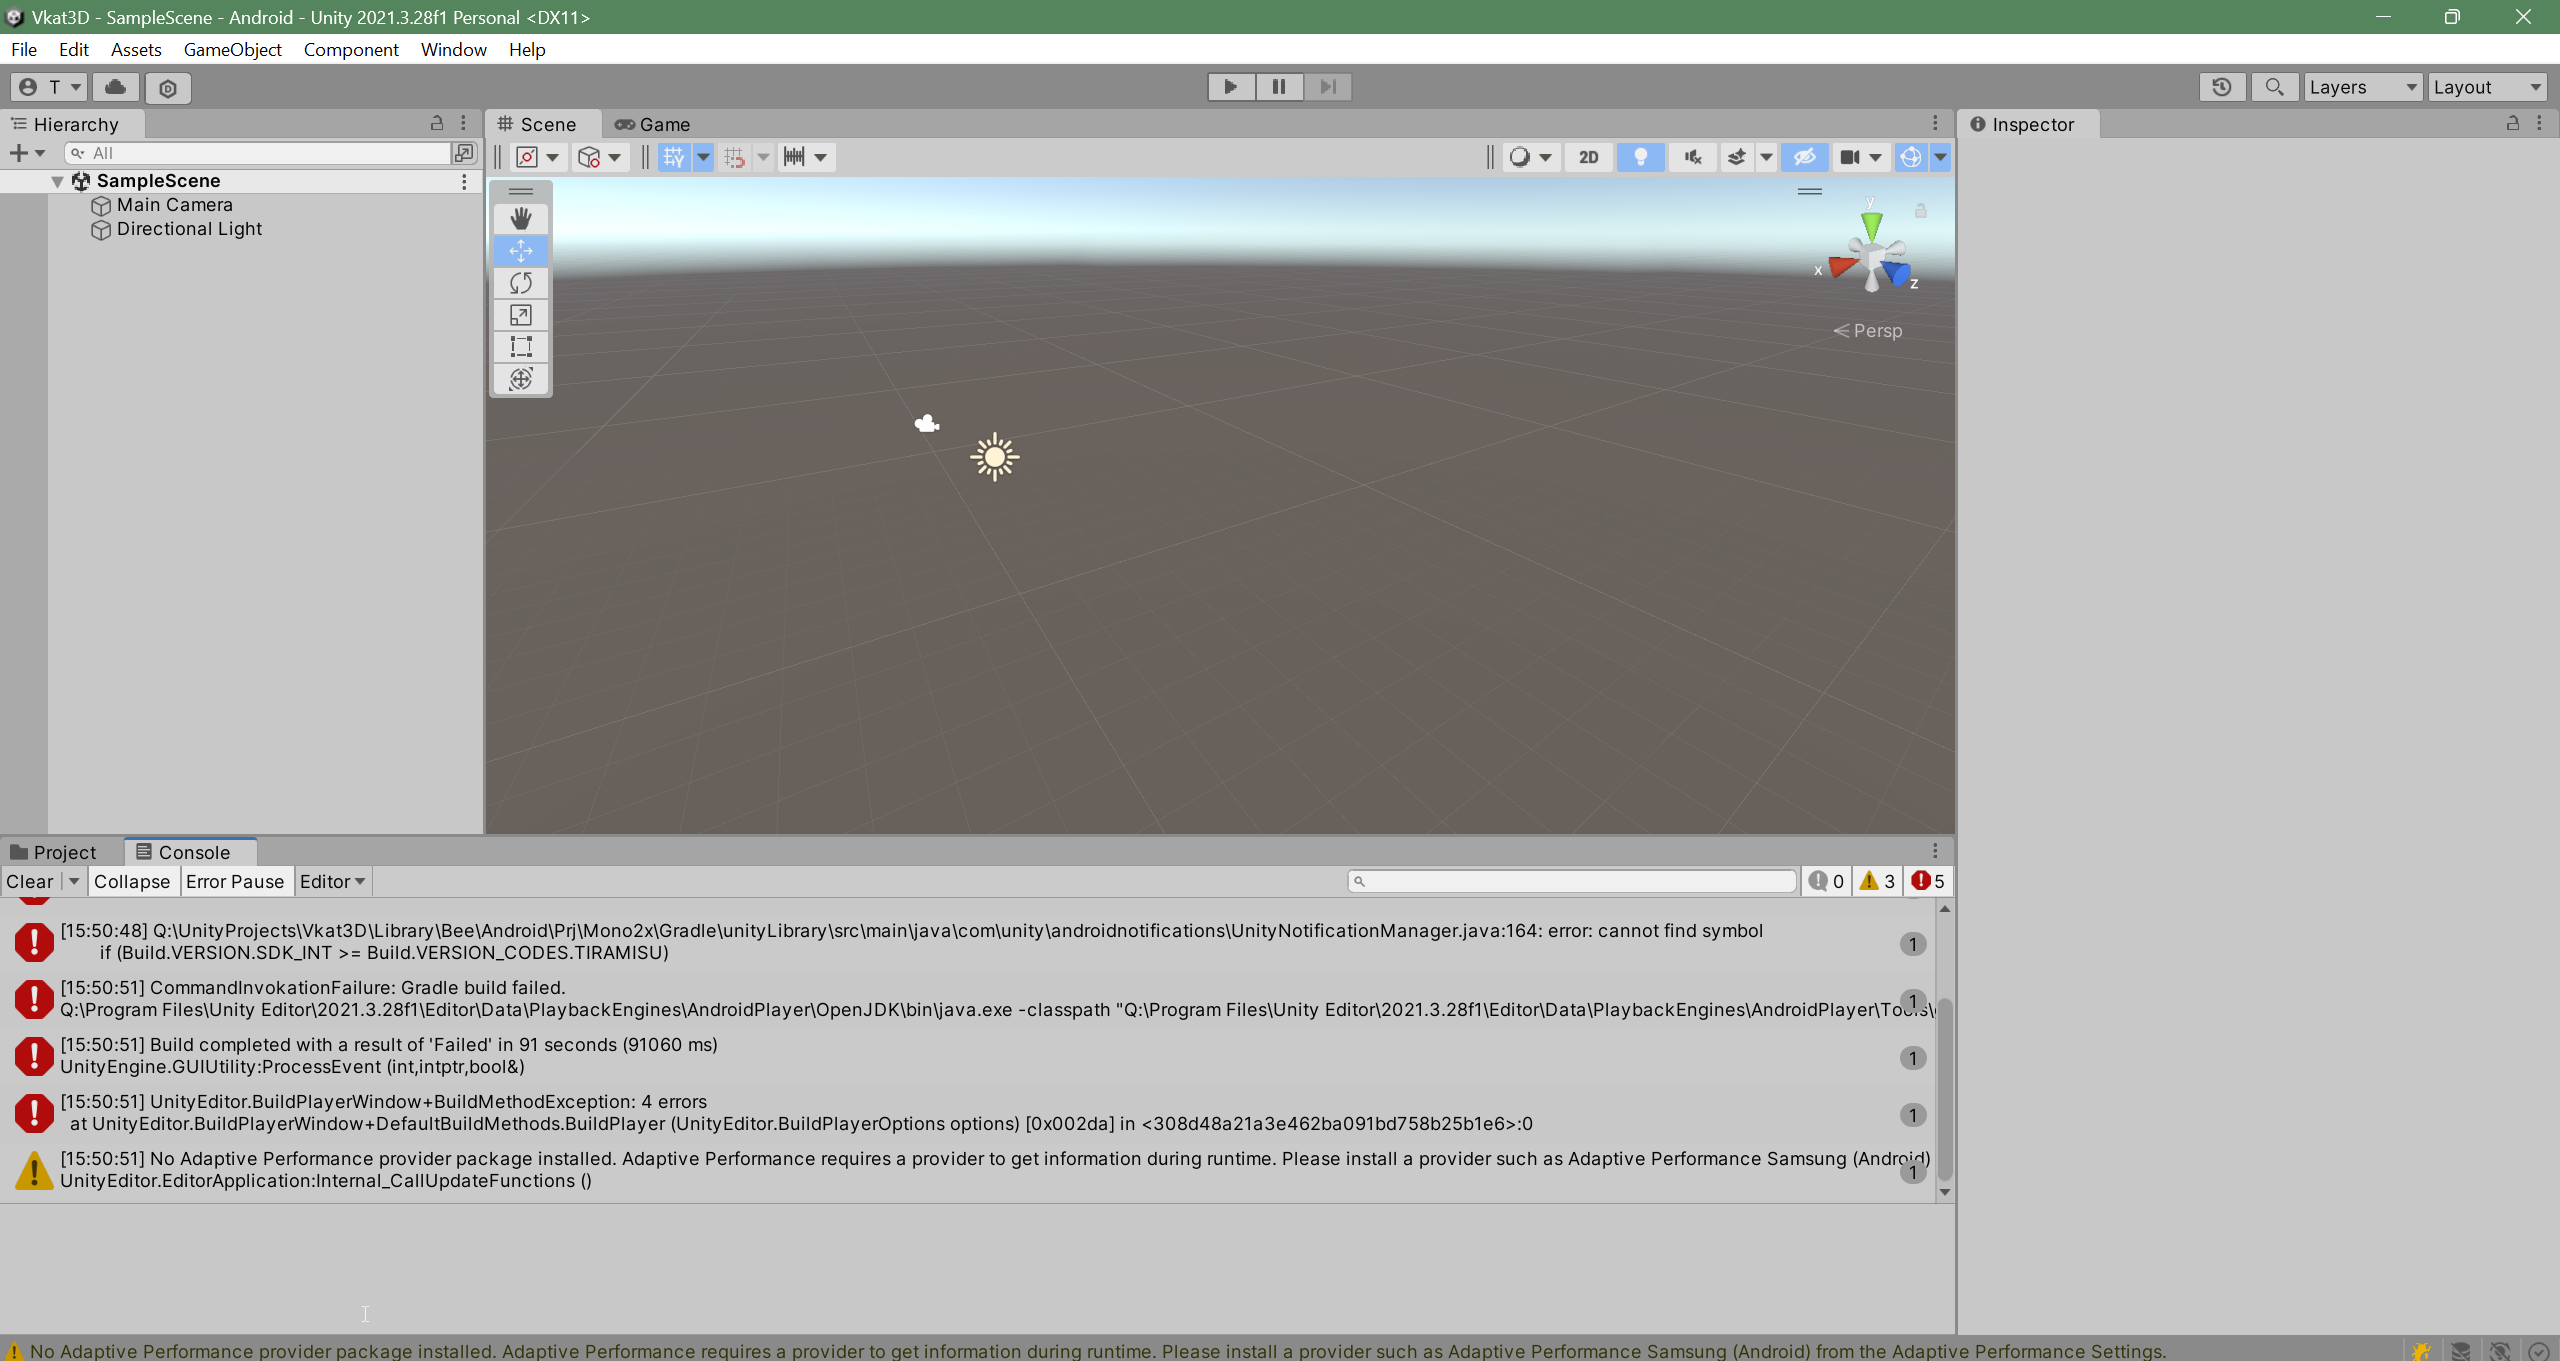2560x1361 pixels.
Task: Open Hierarchy panel more options menu
Action: click(463, 123)
